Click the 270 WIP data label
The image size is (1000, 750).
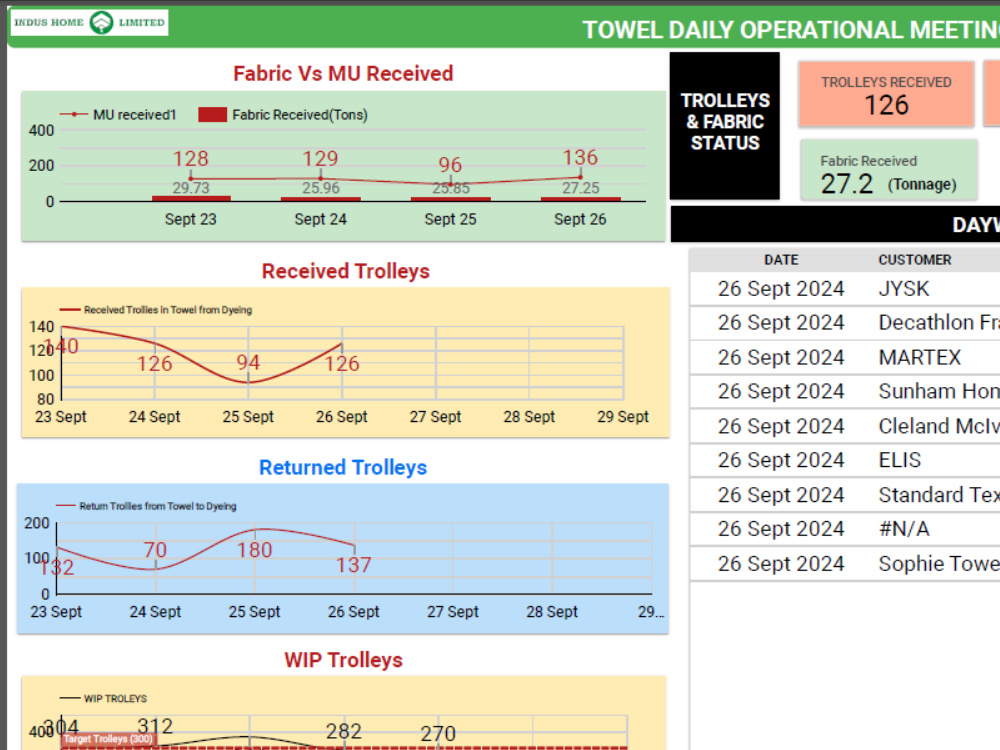[438, 733]
